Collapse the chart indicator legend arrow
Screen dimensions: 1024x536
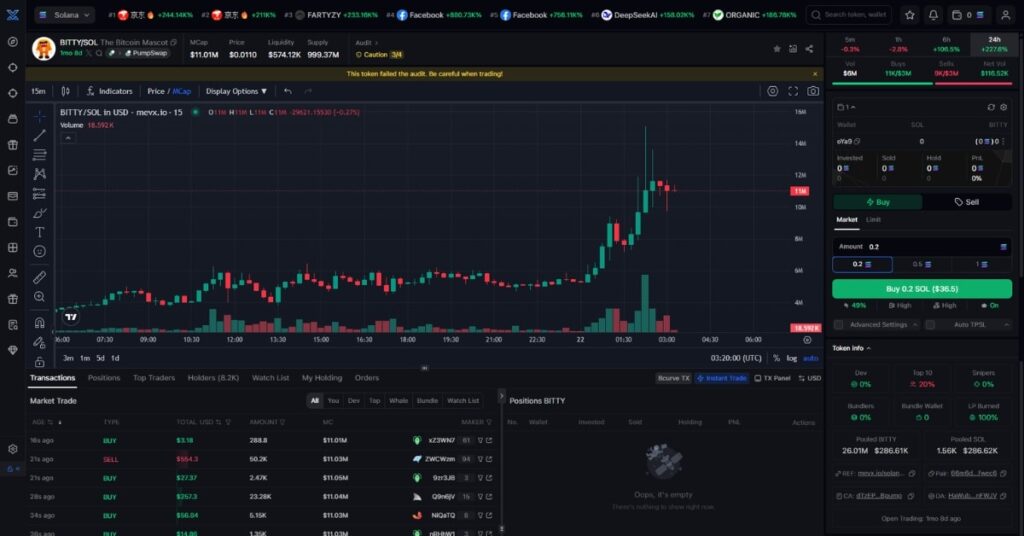pos(68,138)
